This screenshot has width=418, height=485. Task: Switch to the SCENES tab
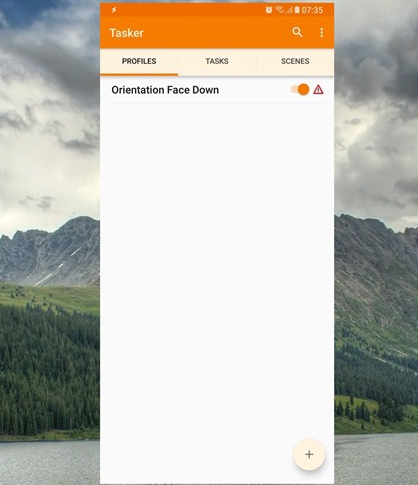295,61
